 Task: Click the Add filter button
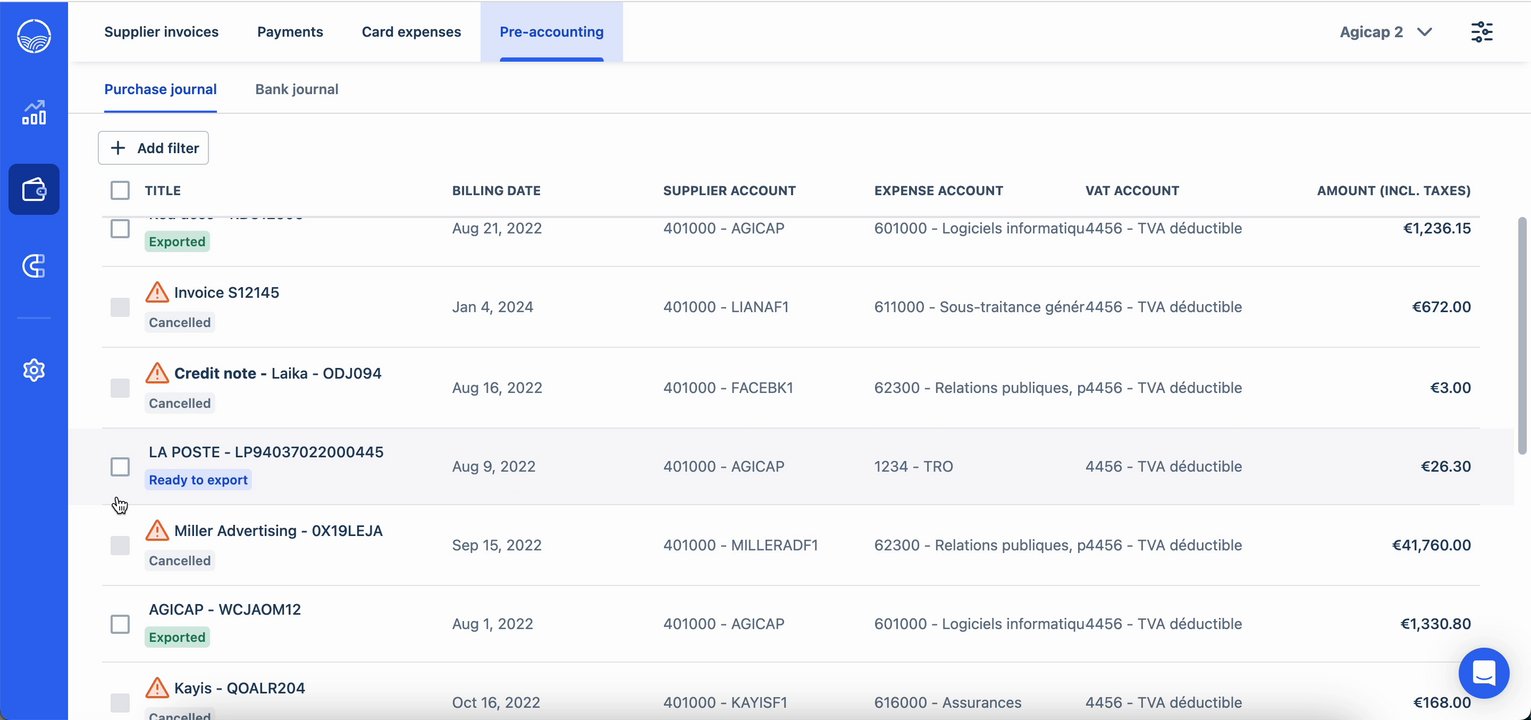(154, 148)
